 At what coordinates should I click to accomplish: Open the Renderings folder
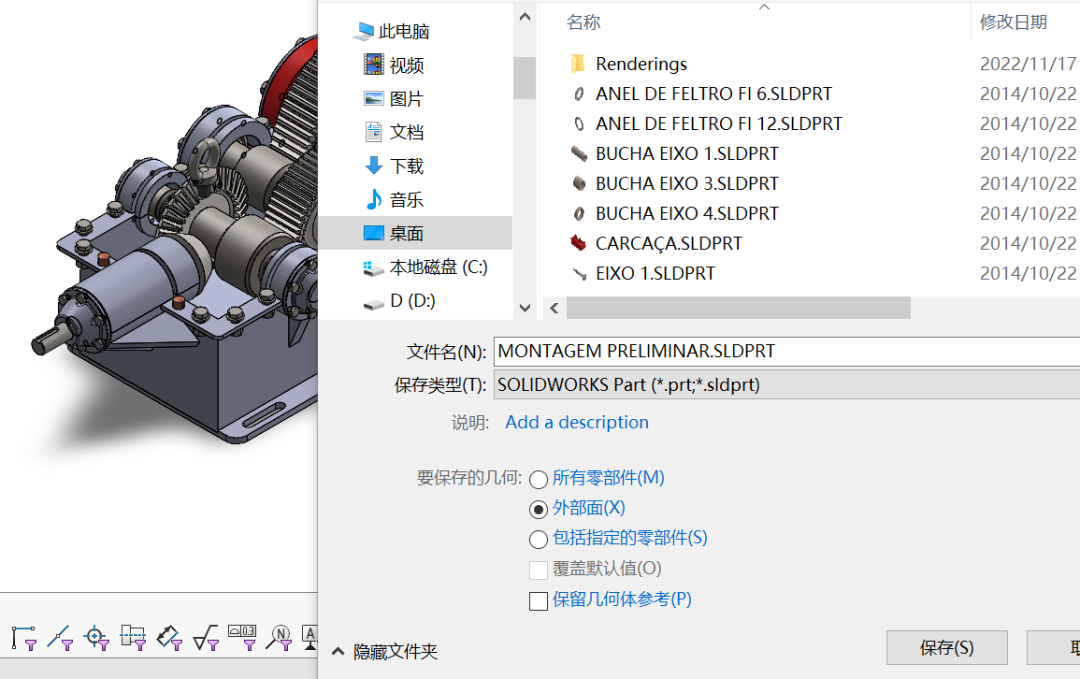pyautogui.click(x=641, y=64)
